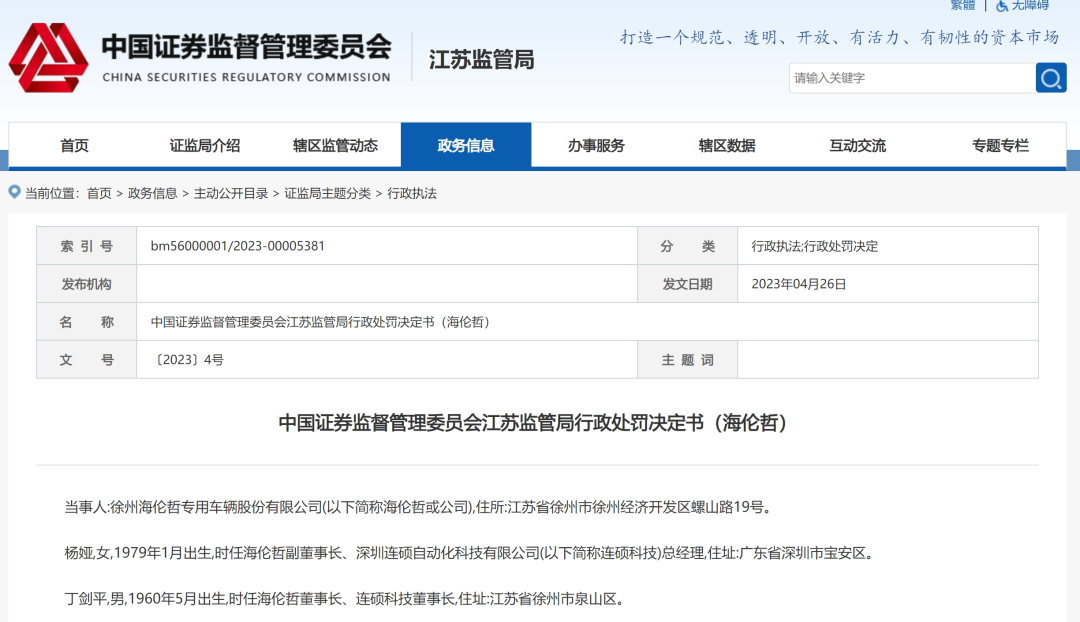Image resolution: width=1080 pixels, height=622 pixels.
Task: Click the accessibility wheelchair icon
Action: (x=1001, y=6)
